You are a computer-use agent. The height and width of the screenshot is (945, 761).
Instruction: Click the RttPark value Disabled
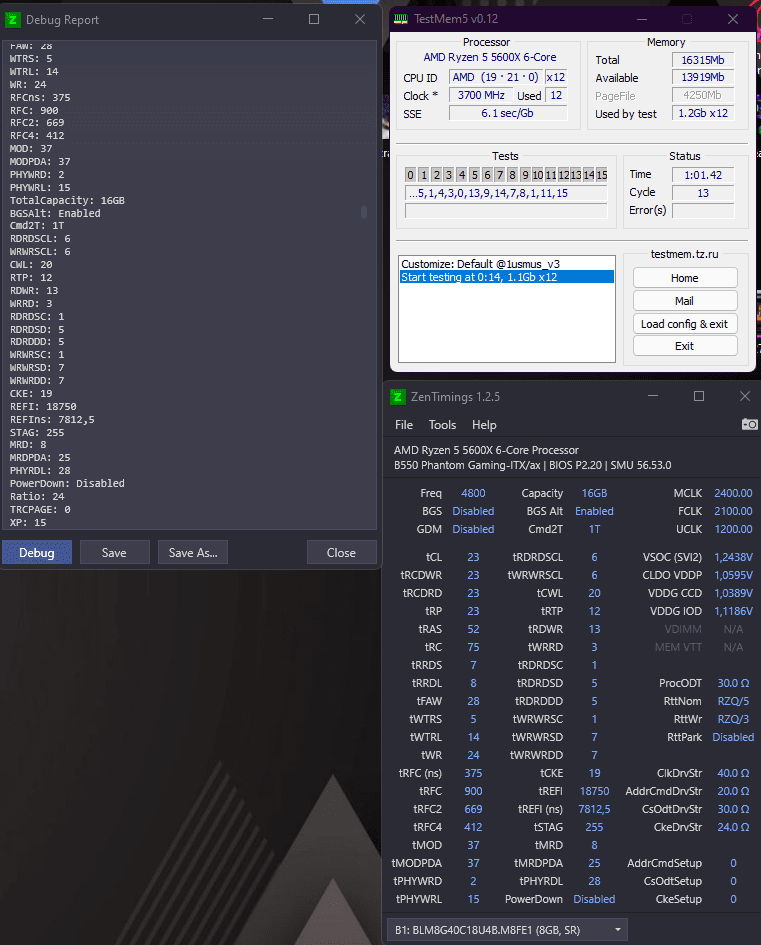[x=733, y=737]
